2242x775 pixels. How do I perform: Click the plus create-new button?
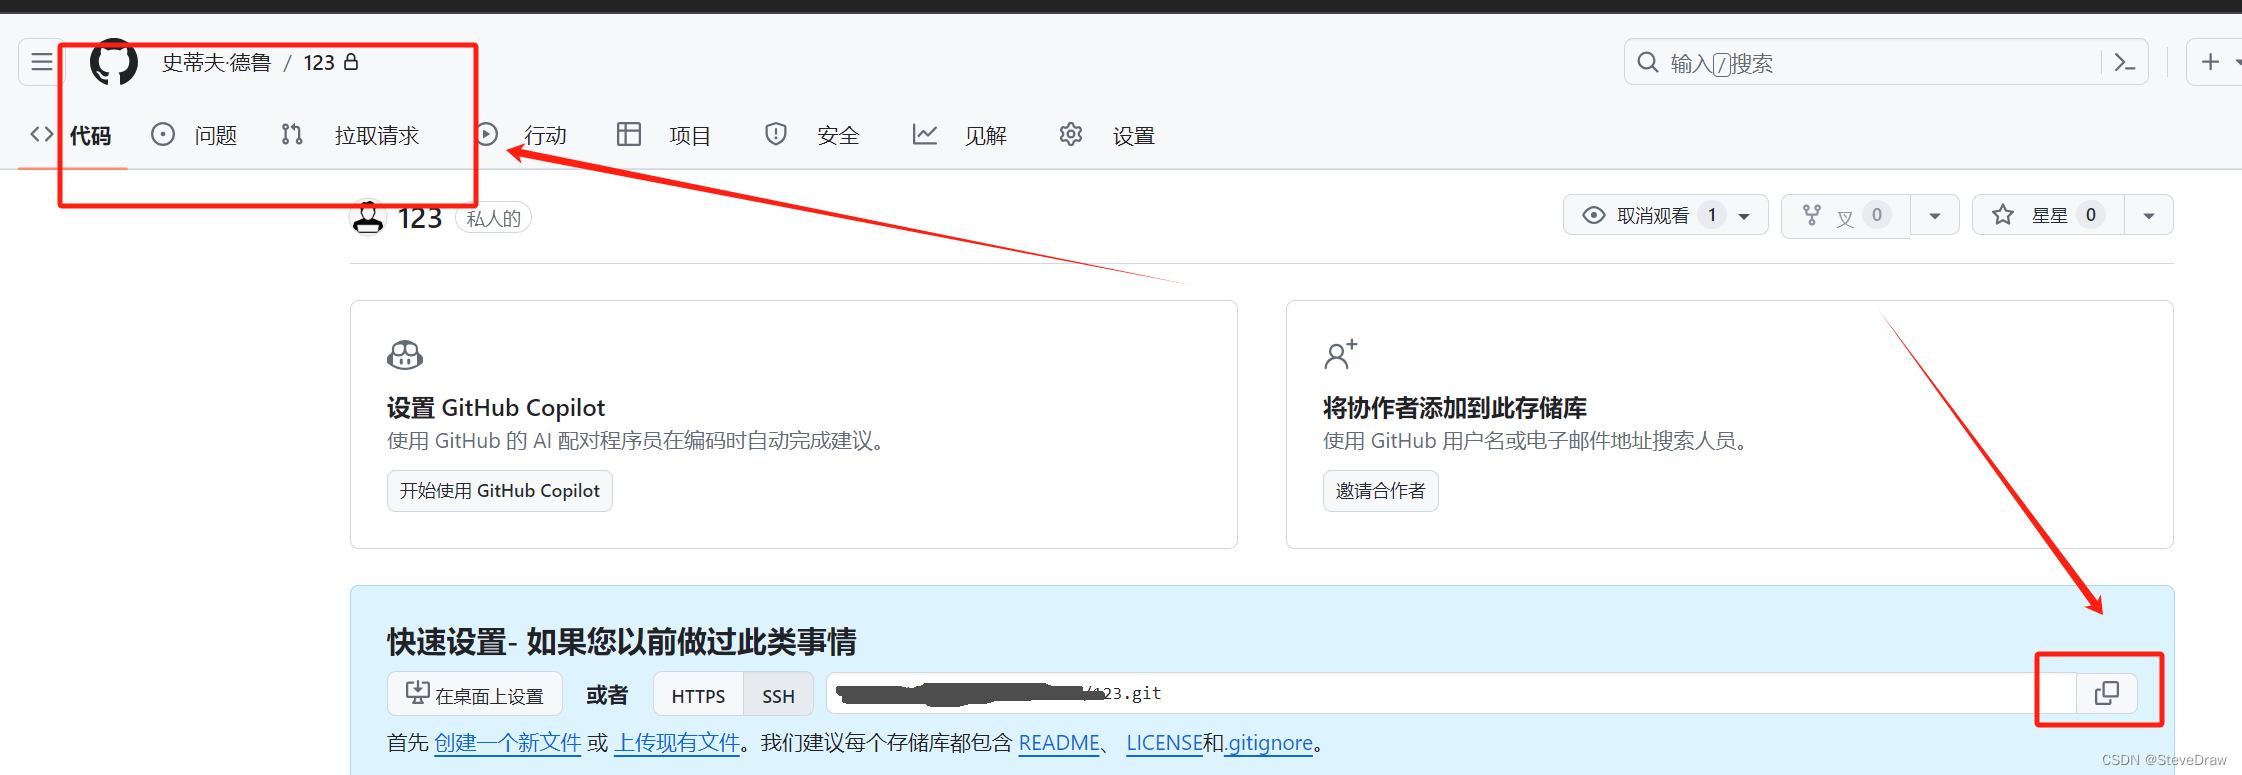(x=2211, y=62)
